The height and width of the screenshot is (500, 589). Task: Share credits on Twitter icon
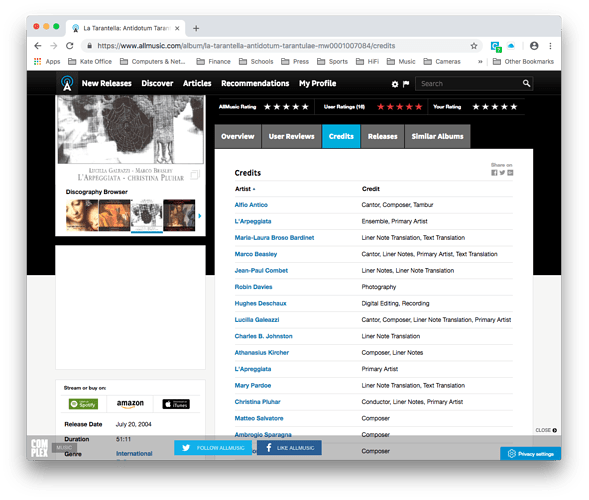(502, 173)
